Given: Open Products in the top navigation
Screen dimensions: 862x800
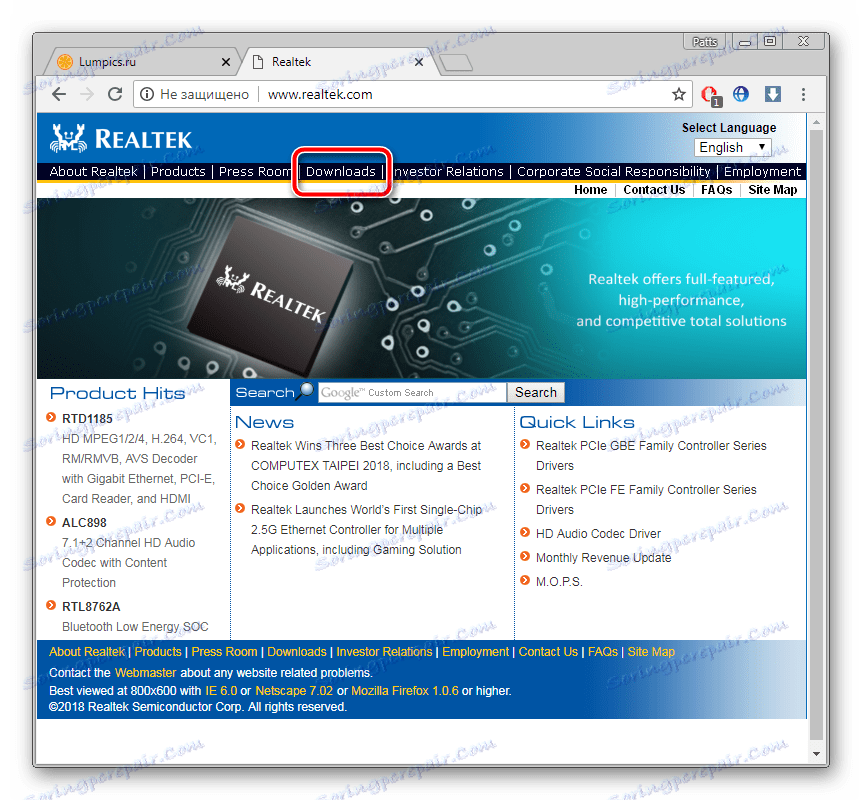Looking at the screenshot, I should [x=178, y=172].
